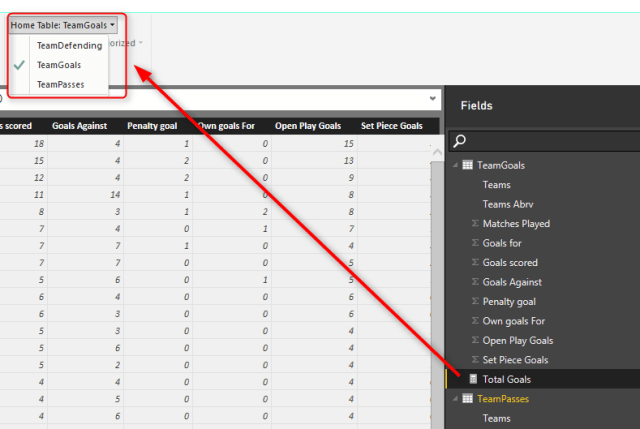Screen dimensions: 640x429
Task: Click the Open Play Goals column header
Action: 308,126
